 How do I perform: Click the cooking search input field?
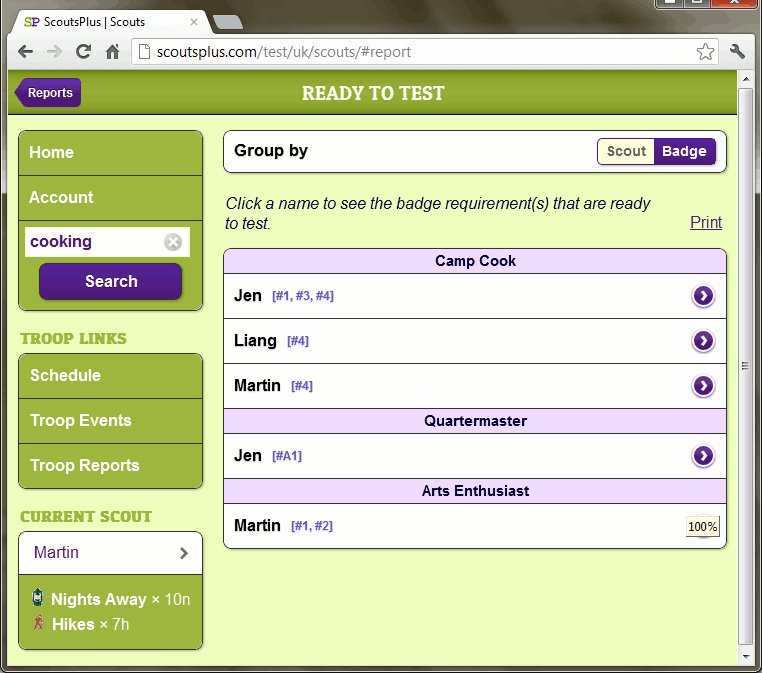tap(93, 242)
